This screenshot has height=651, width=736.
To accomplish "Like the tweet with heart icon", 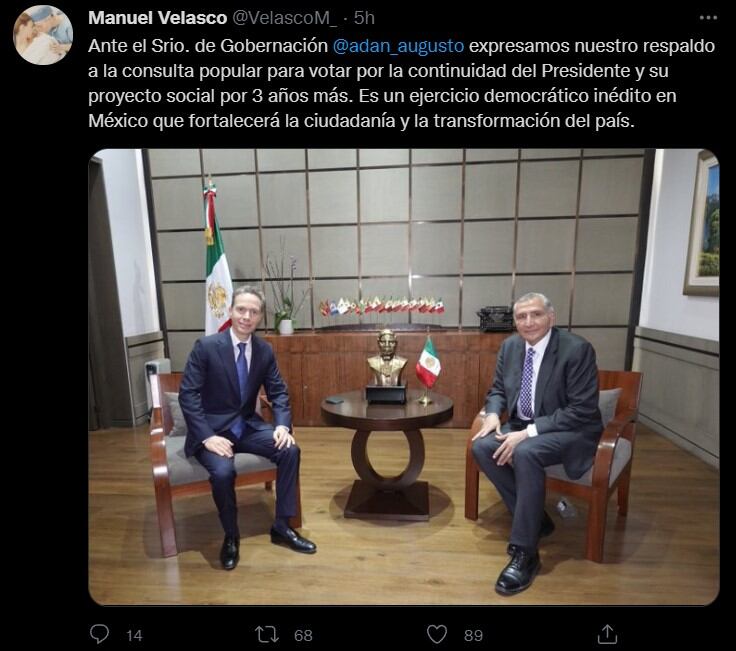I will pyautogui.click(x=437, y=635).
